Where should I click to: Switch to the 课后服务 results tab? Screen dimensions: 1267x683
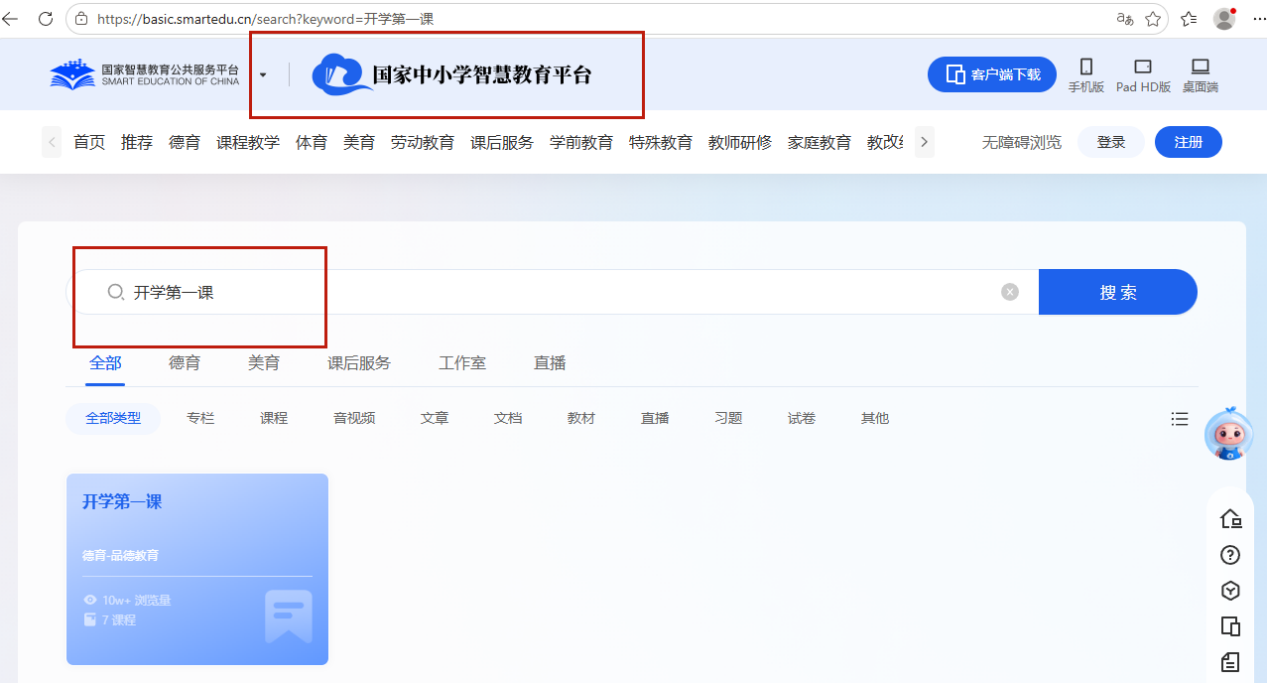click(x=359, y=363)
